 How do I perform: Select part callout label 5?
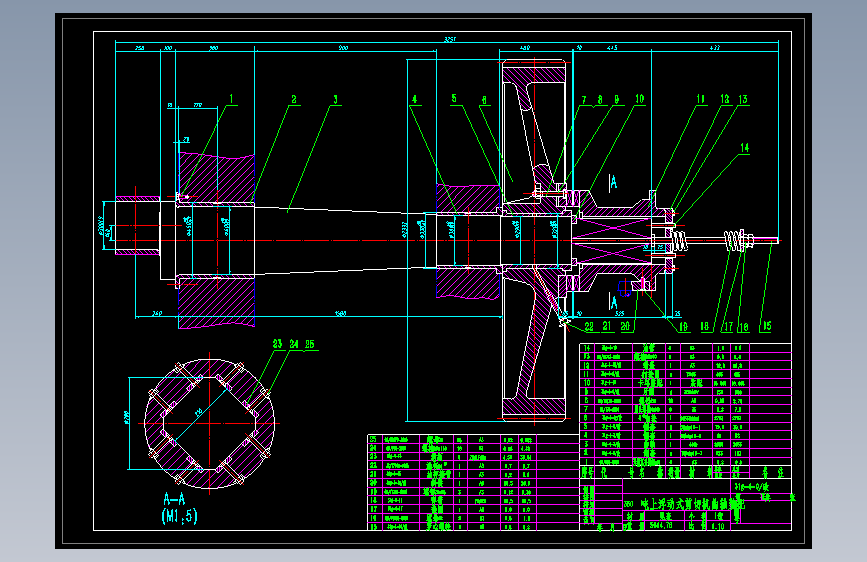tap(454, 98)
